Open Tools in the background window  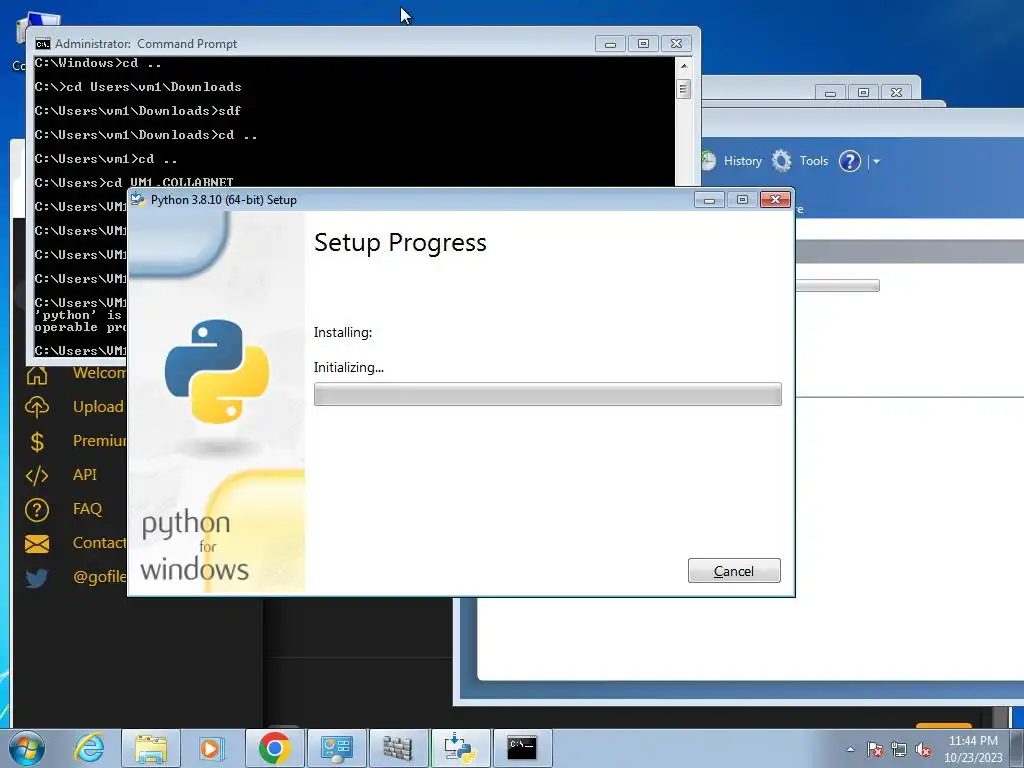click(814, 161)
